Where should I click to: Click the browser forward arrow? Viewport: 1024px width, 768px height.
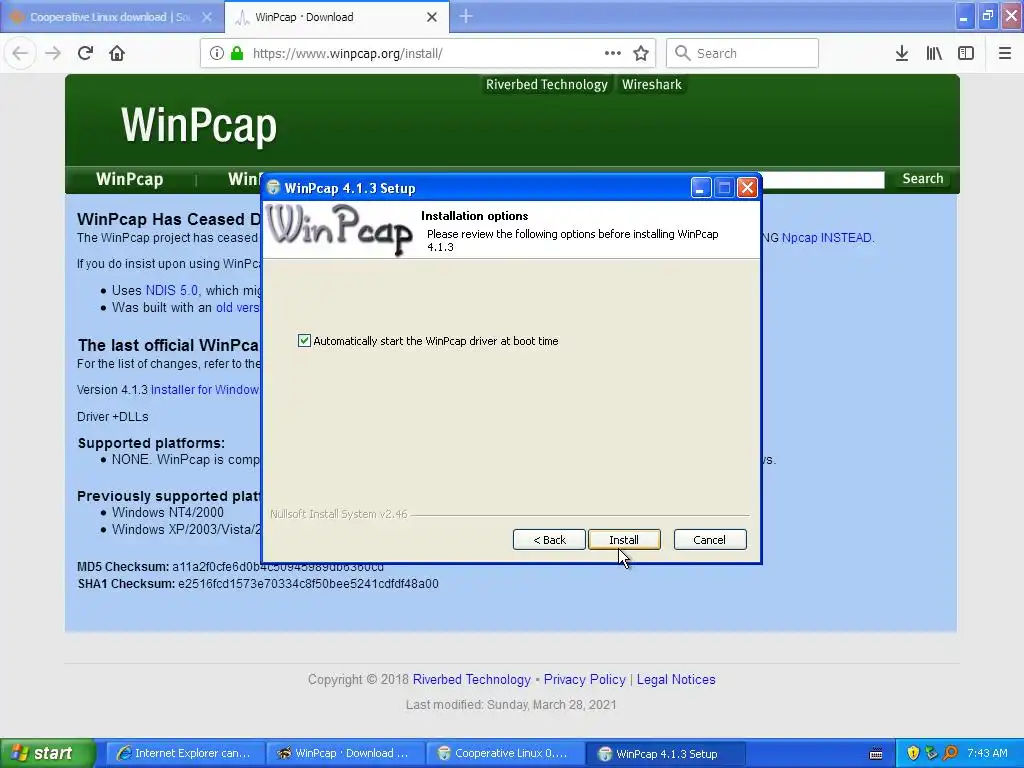pyautogui.click(x=53, y=53)
